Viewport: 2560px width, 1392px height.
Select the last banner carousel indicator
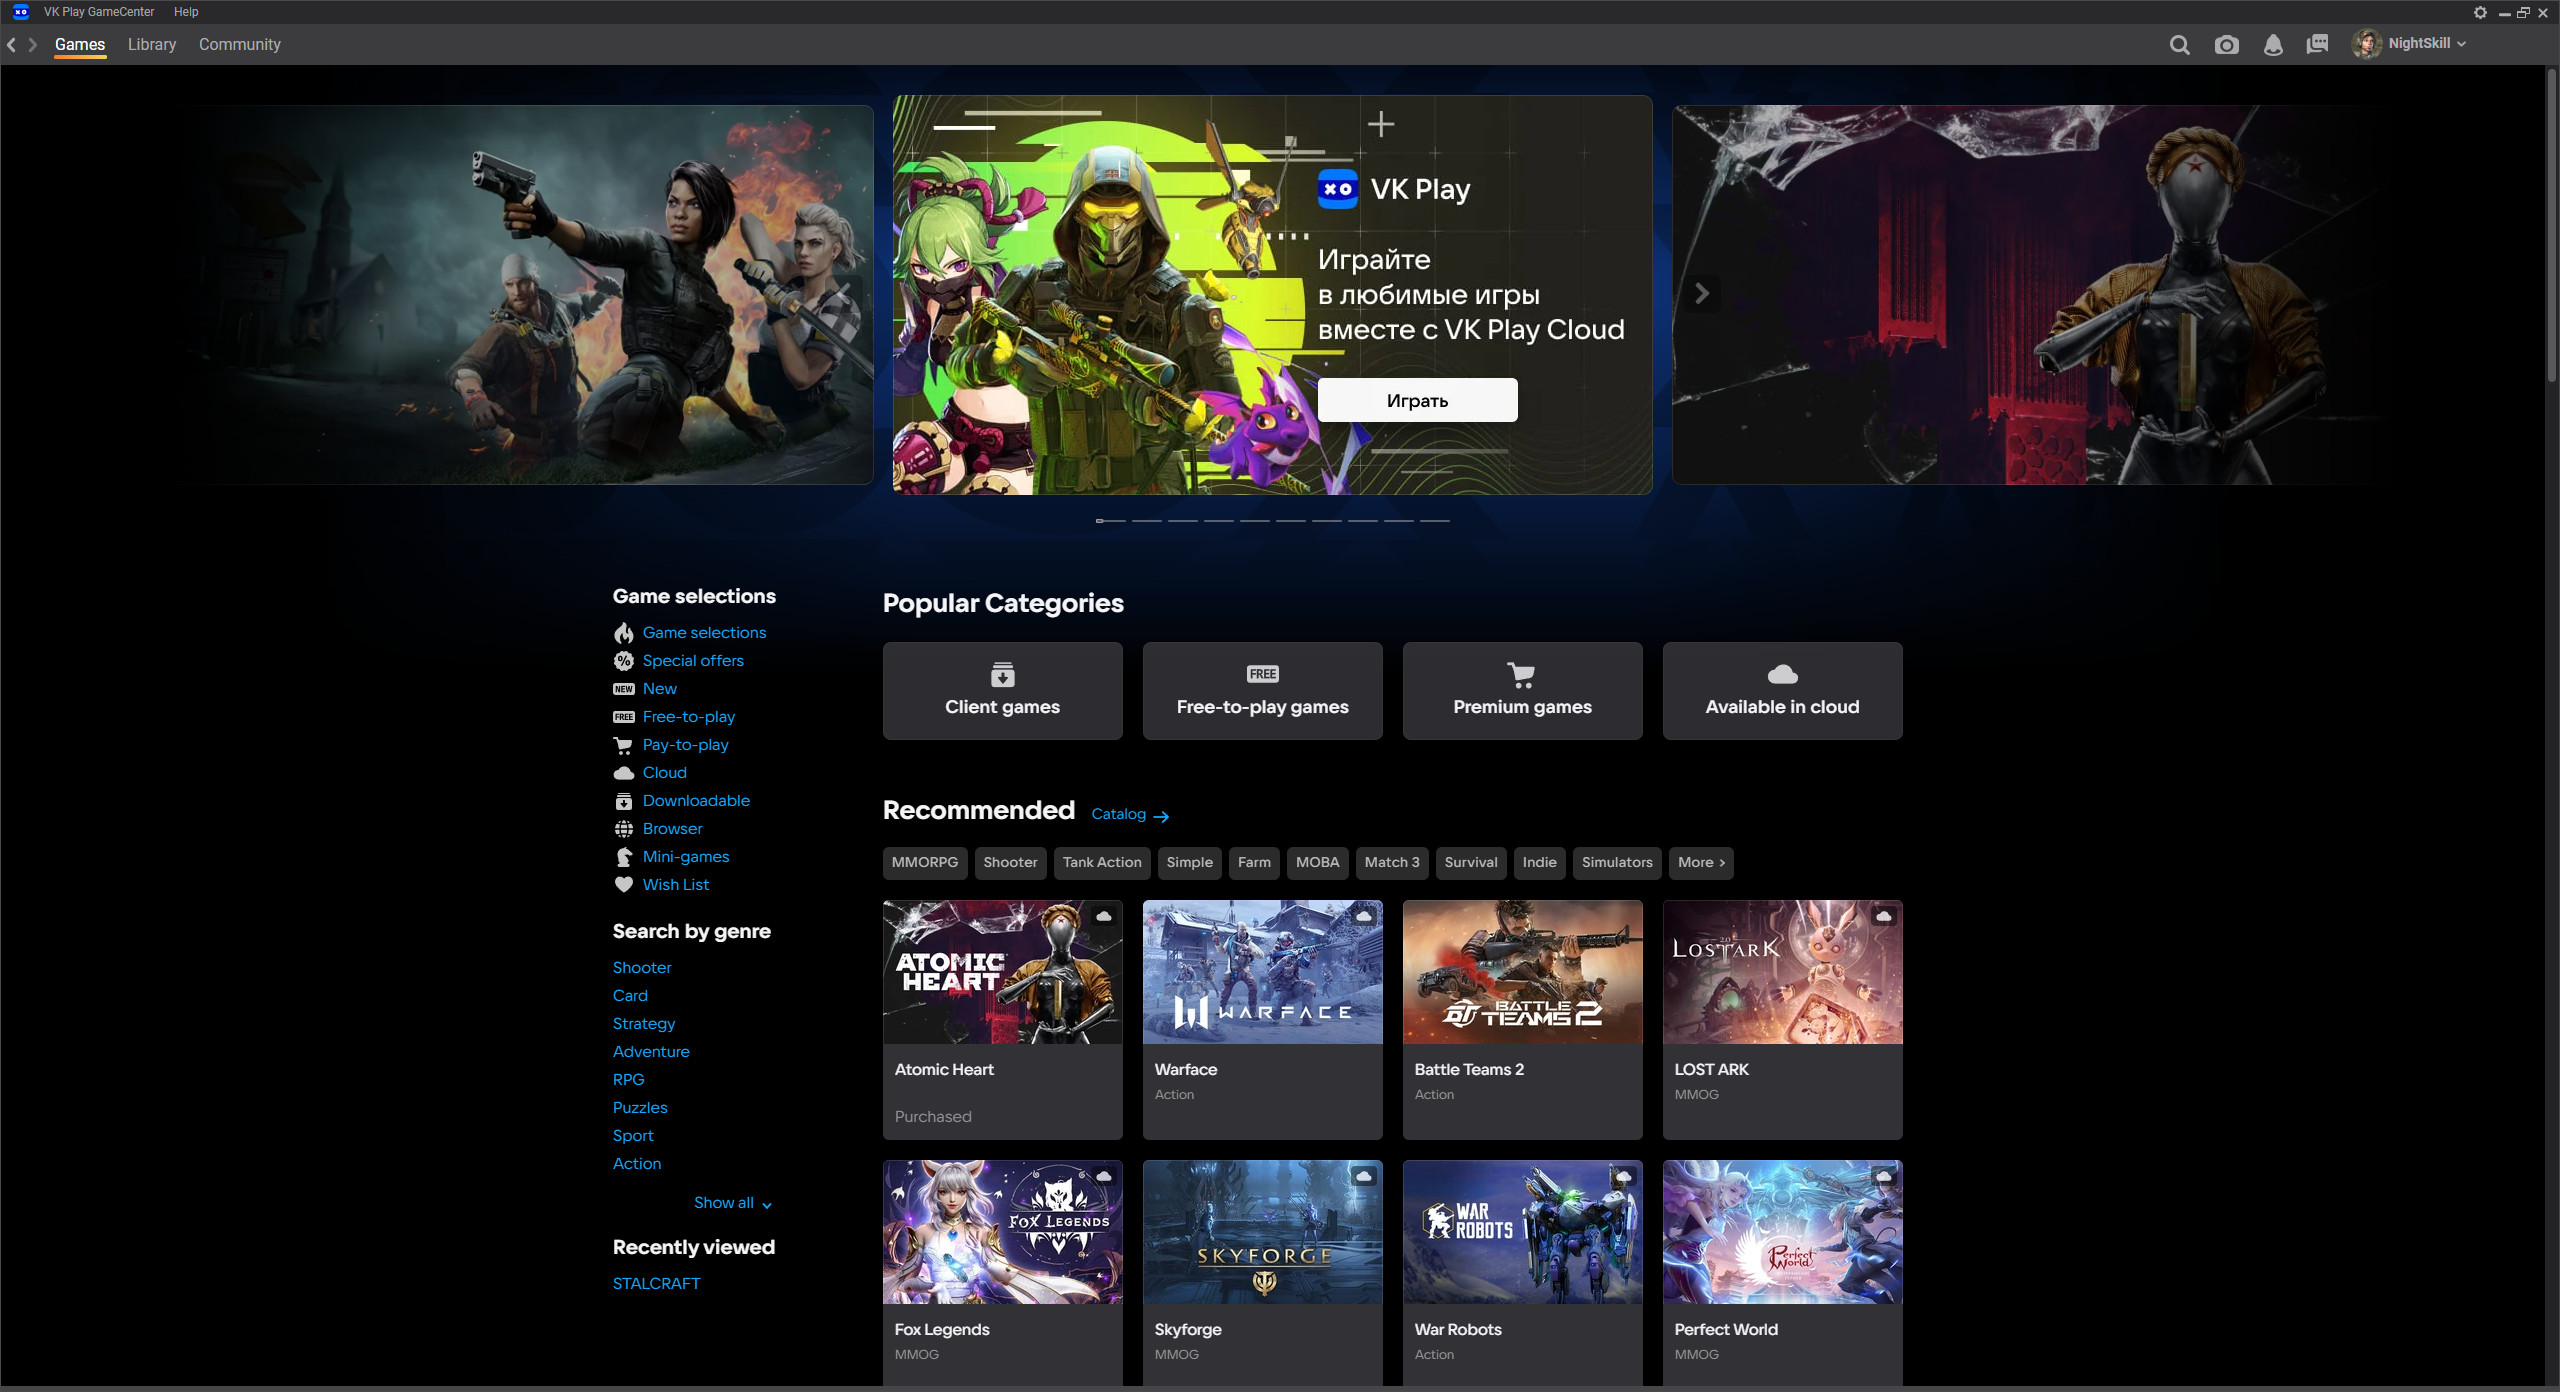pos(1434,521)
